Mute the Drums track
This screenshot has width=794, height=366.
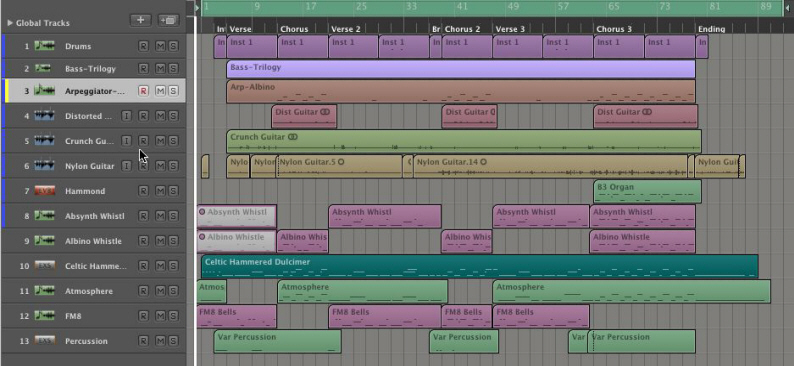(x=160, y=46)
